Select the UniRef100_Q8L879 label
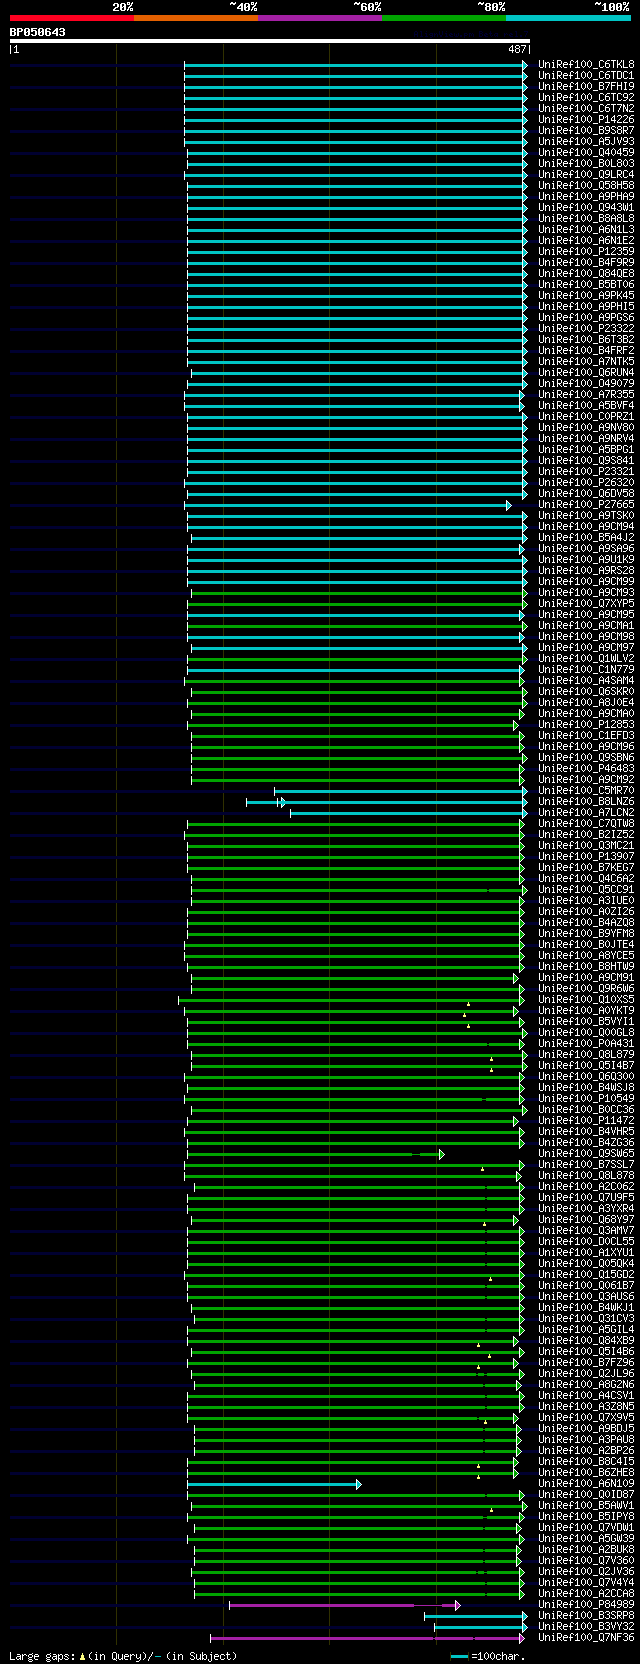 click(x=586, y=1054)
